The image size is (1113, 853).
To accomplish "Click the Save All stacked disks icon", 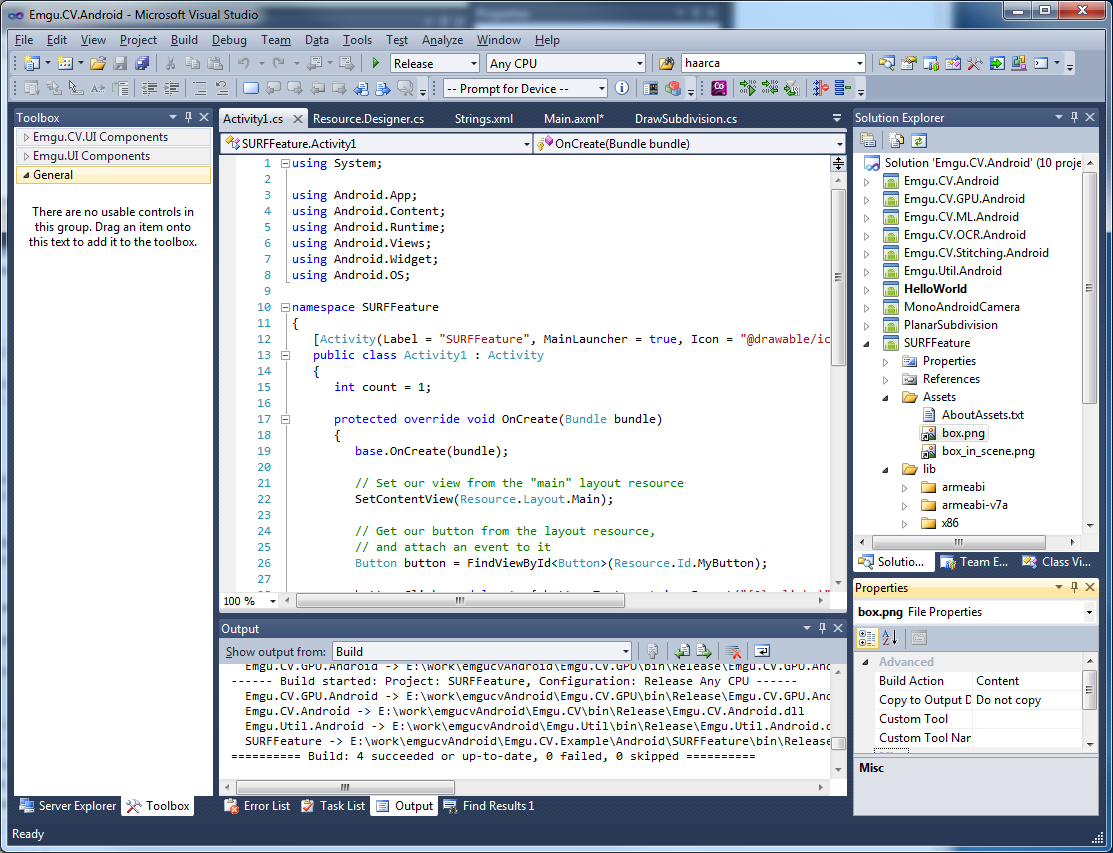I will click(142, 63).
